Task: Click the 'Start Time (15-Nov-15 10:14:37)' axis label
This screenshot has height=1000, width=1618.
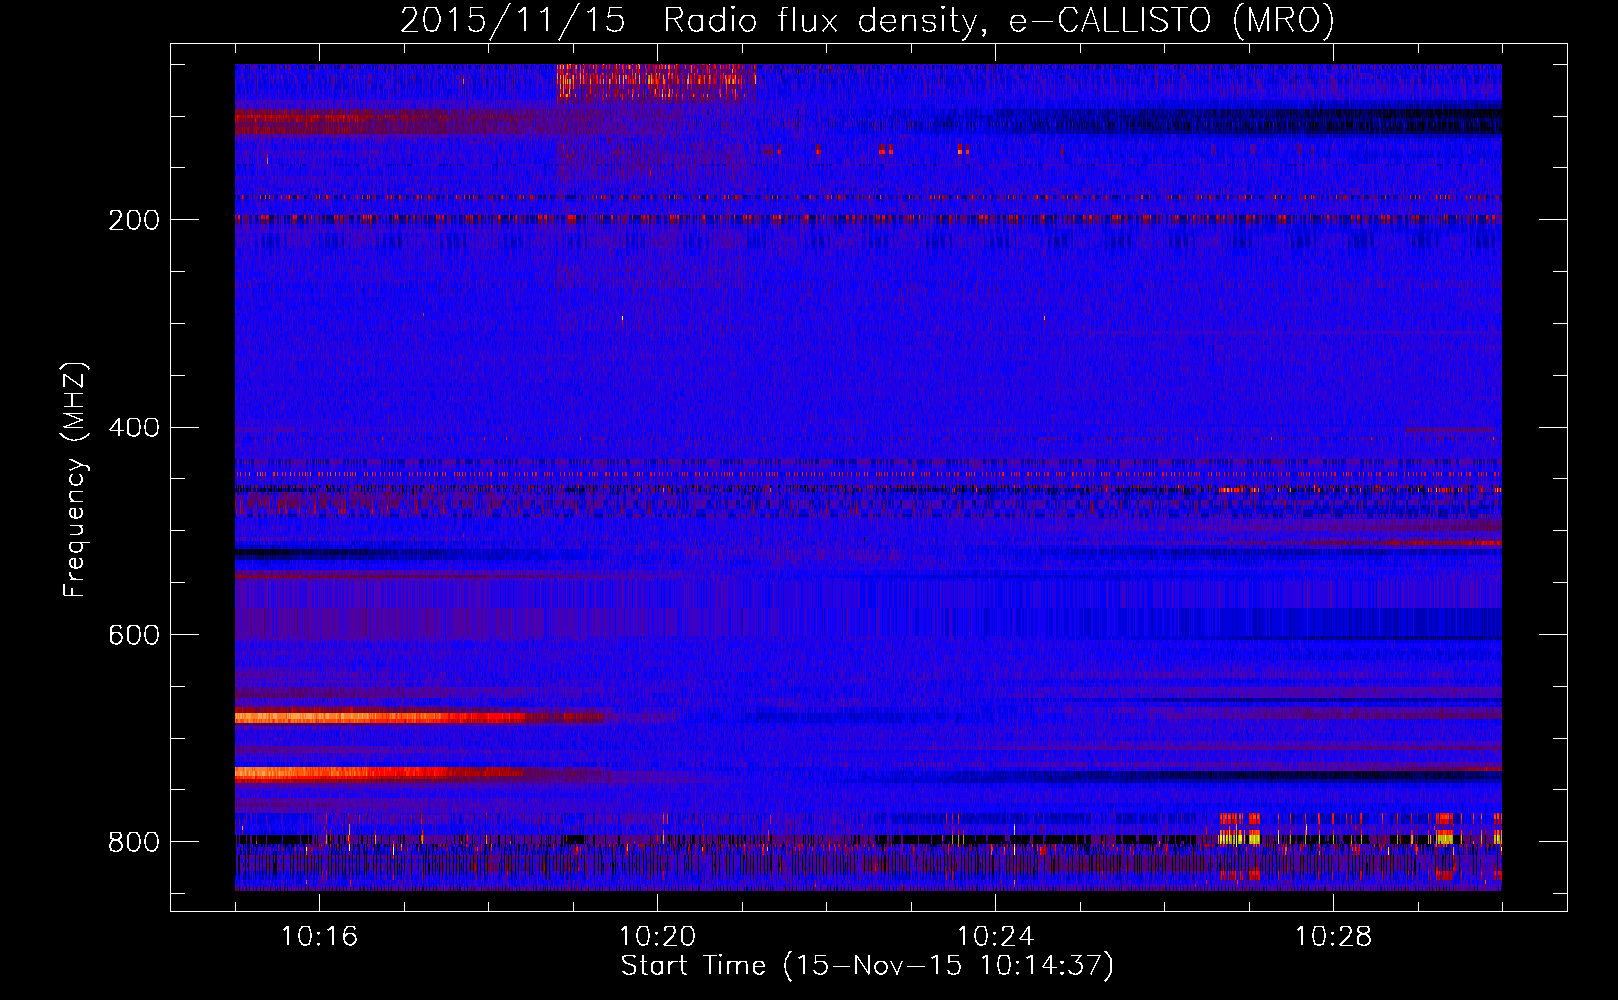Action: [867, 966]
